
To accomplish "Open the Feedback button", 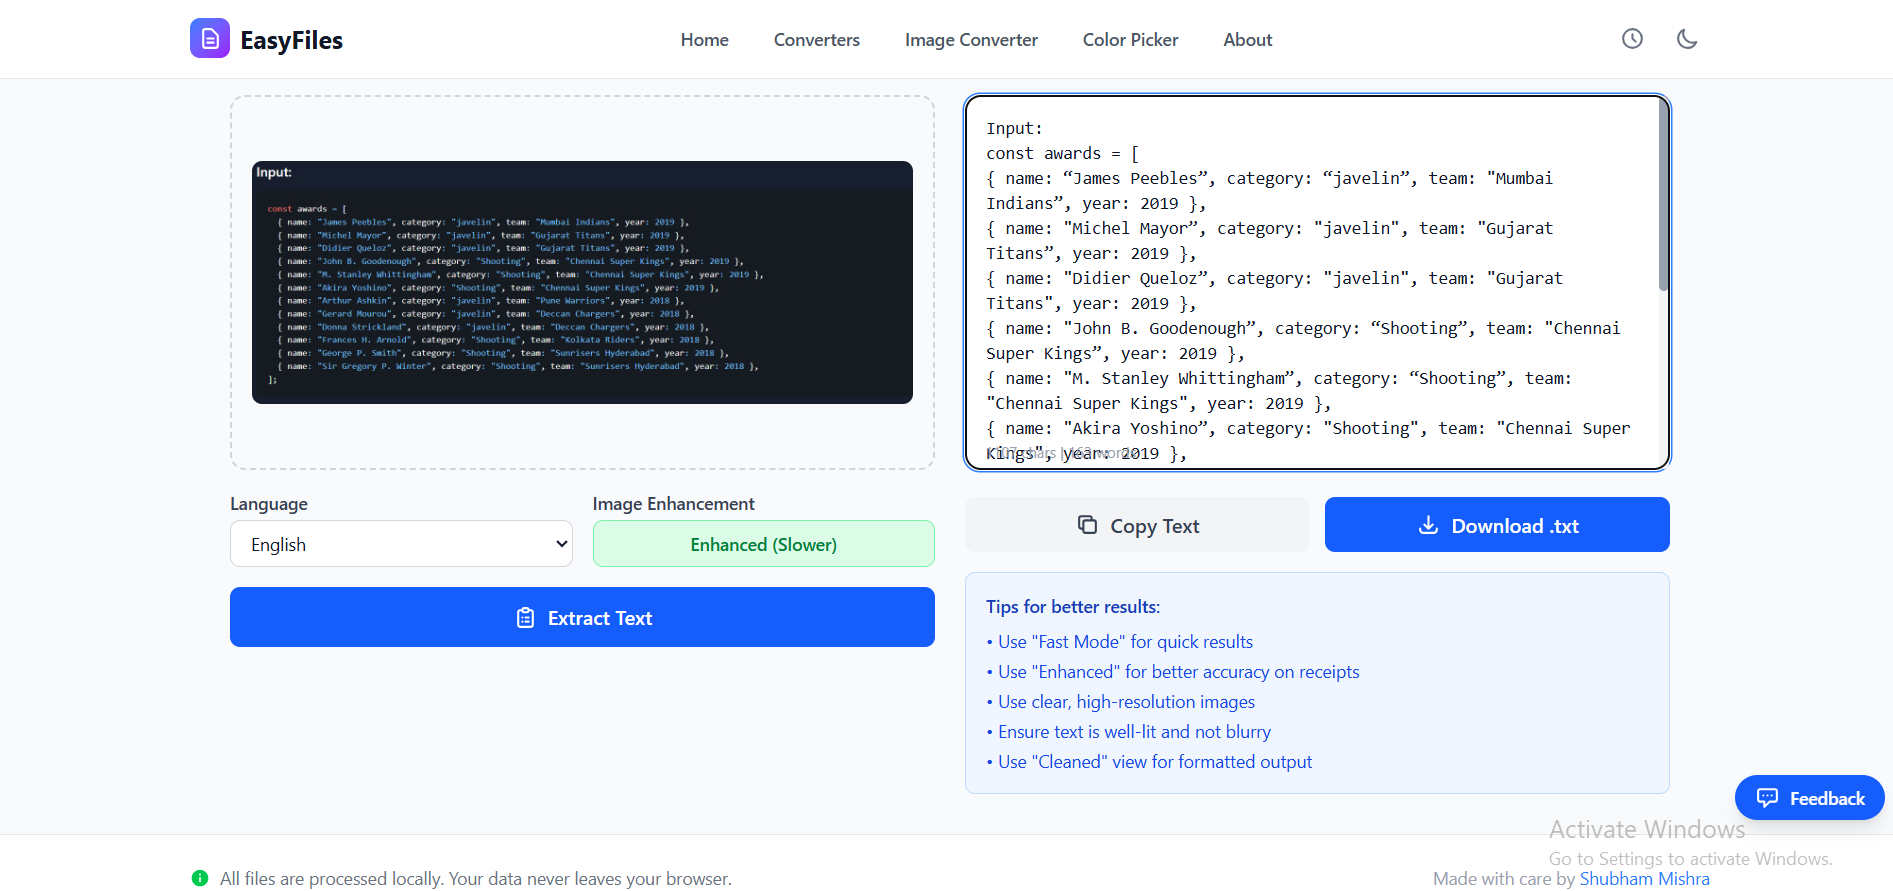I will (1809, 798).
